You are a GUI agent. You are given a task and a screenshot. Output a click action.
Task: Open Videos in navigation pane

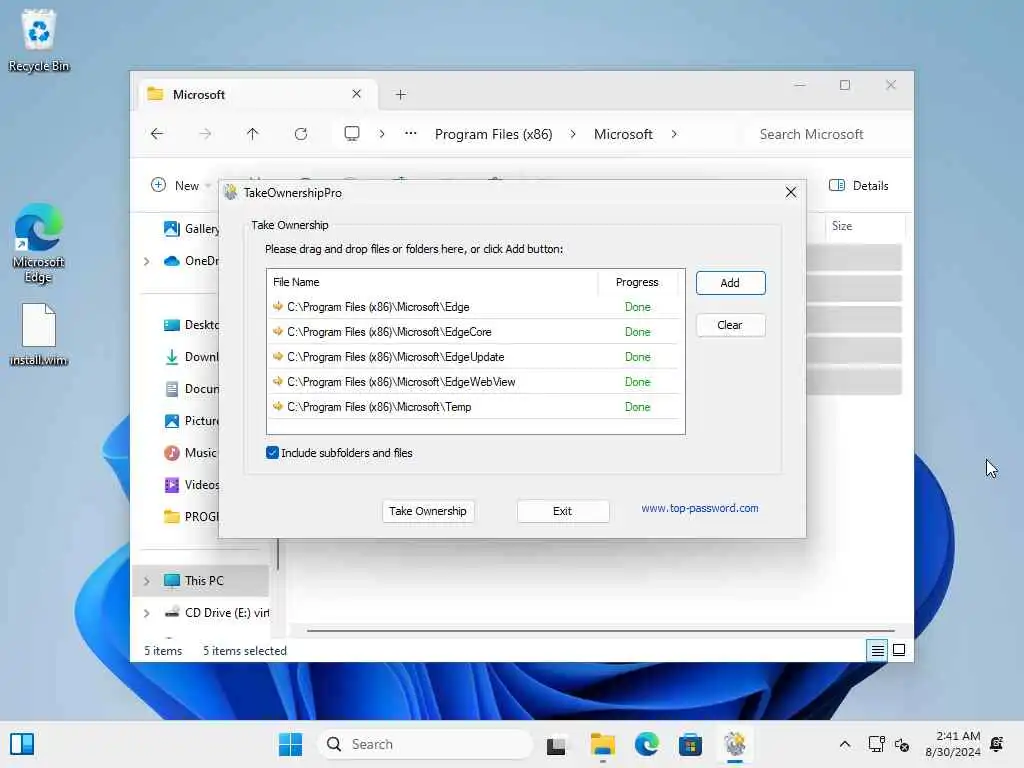coord(191,485)
